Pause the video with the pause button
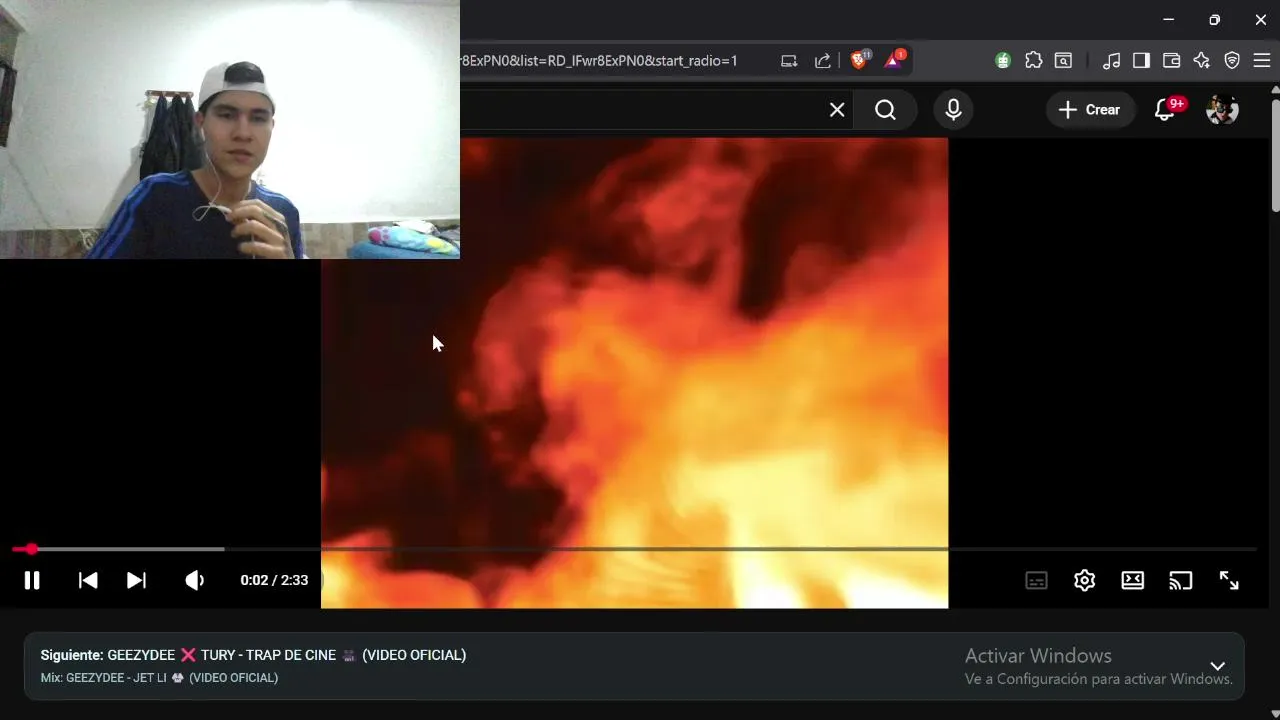This screenshot has height=720, width=1280. (32, 580)
